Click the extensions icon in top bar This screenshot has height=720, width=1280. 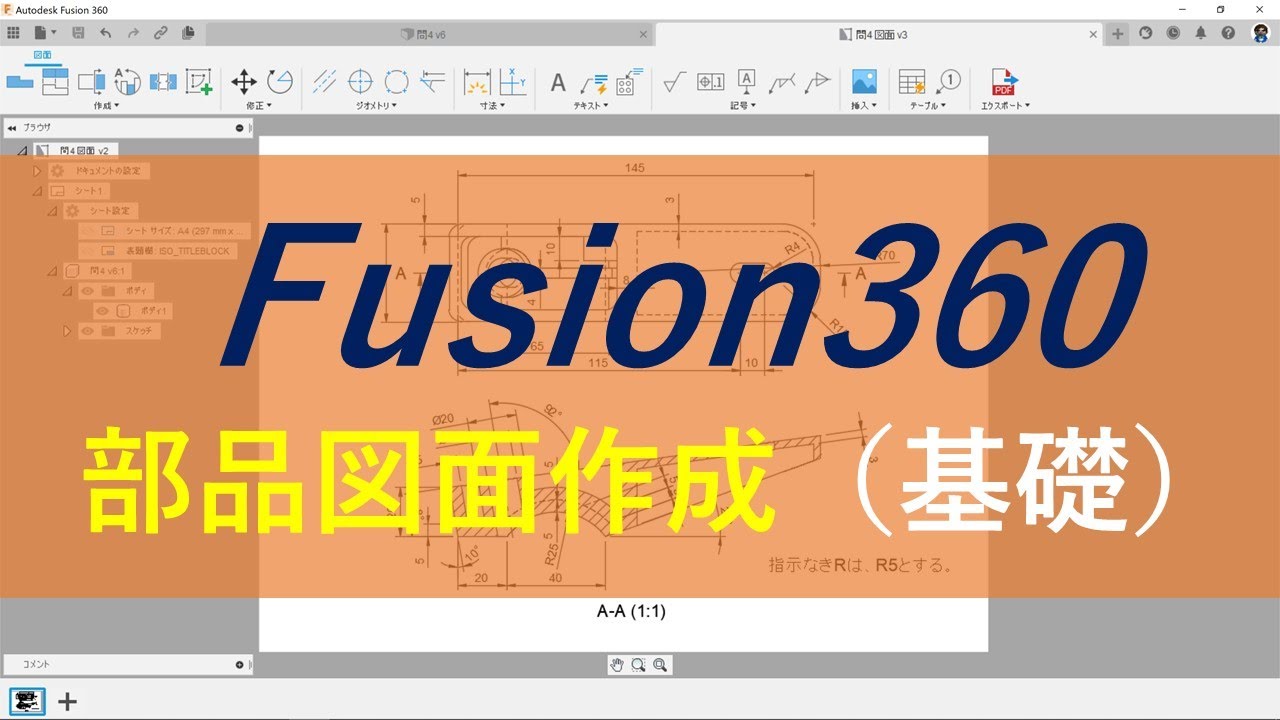[1146, 33]
